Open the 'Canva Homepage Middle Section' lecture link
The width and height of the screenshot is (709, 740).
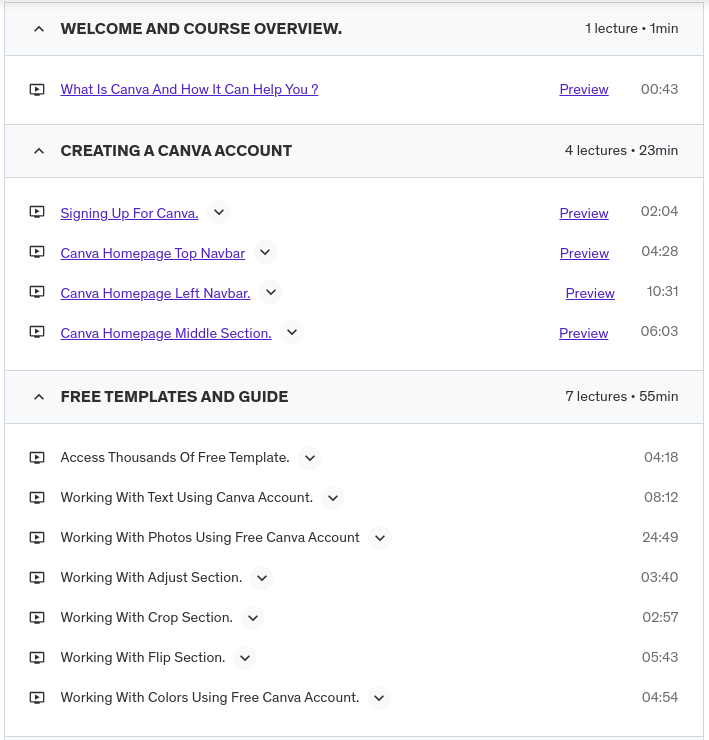[x=166, y=333]
